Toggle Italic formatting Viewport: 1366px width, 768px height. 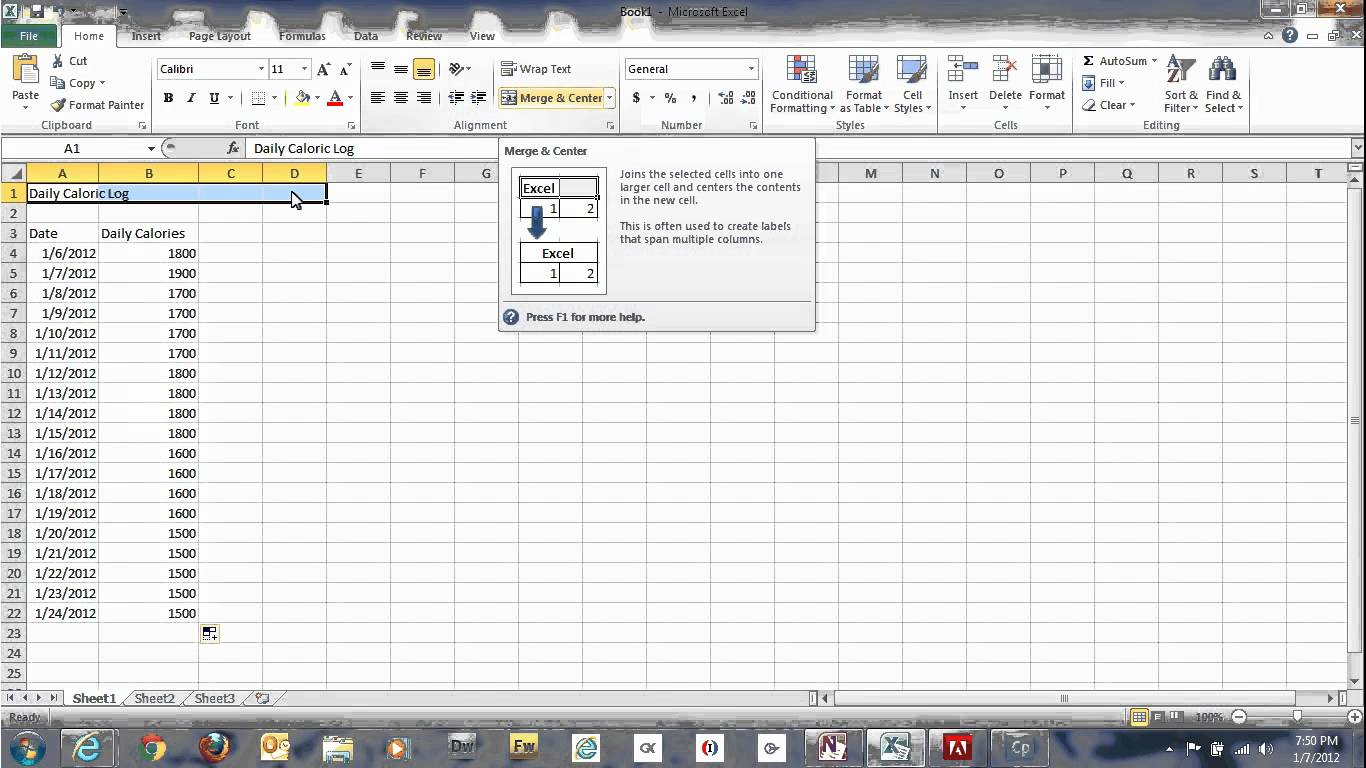tap(191, 98)
